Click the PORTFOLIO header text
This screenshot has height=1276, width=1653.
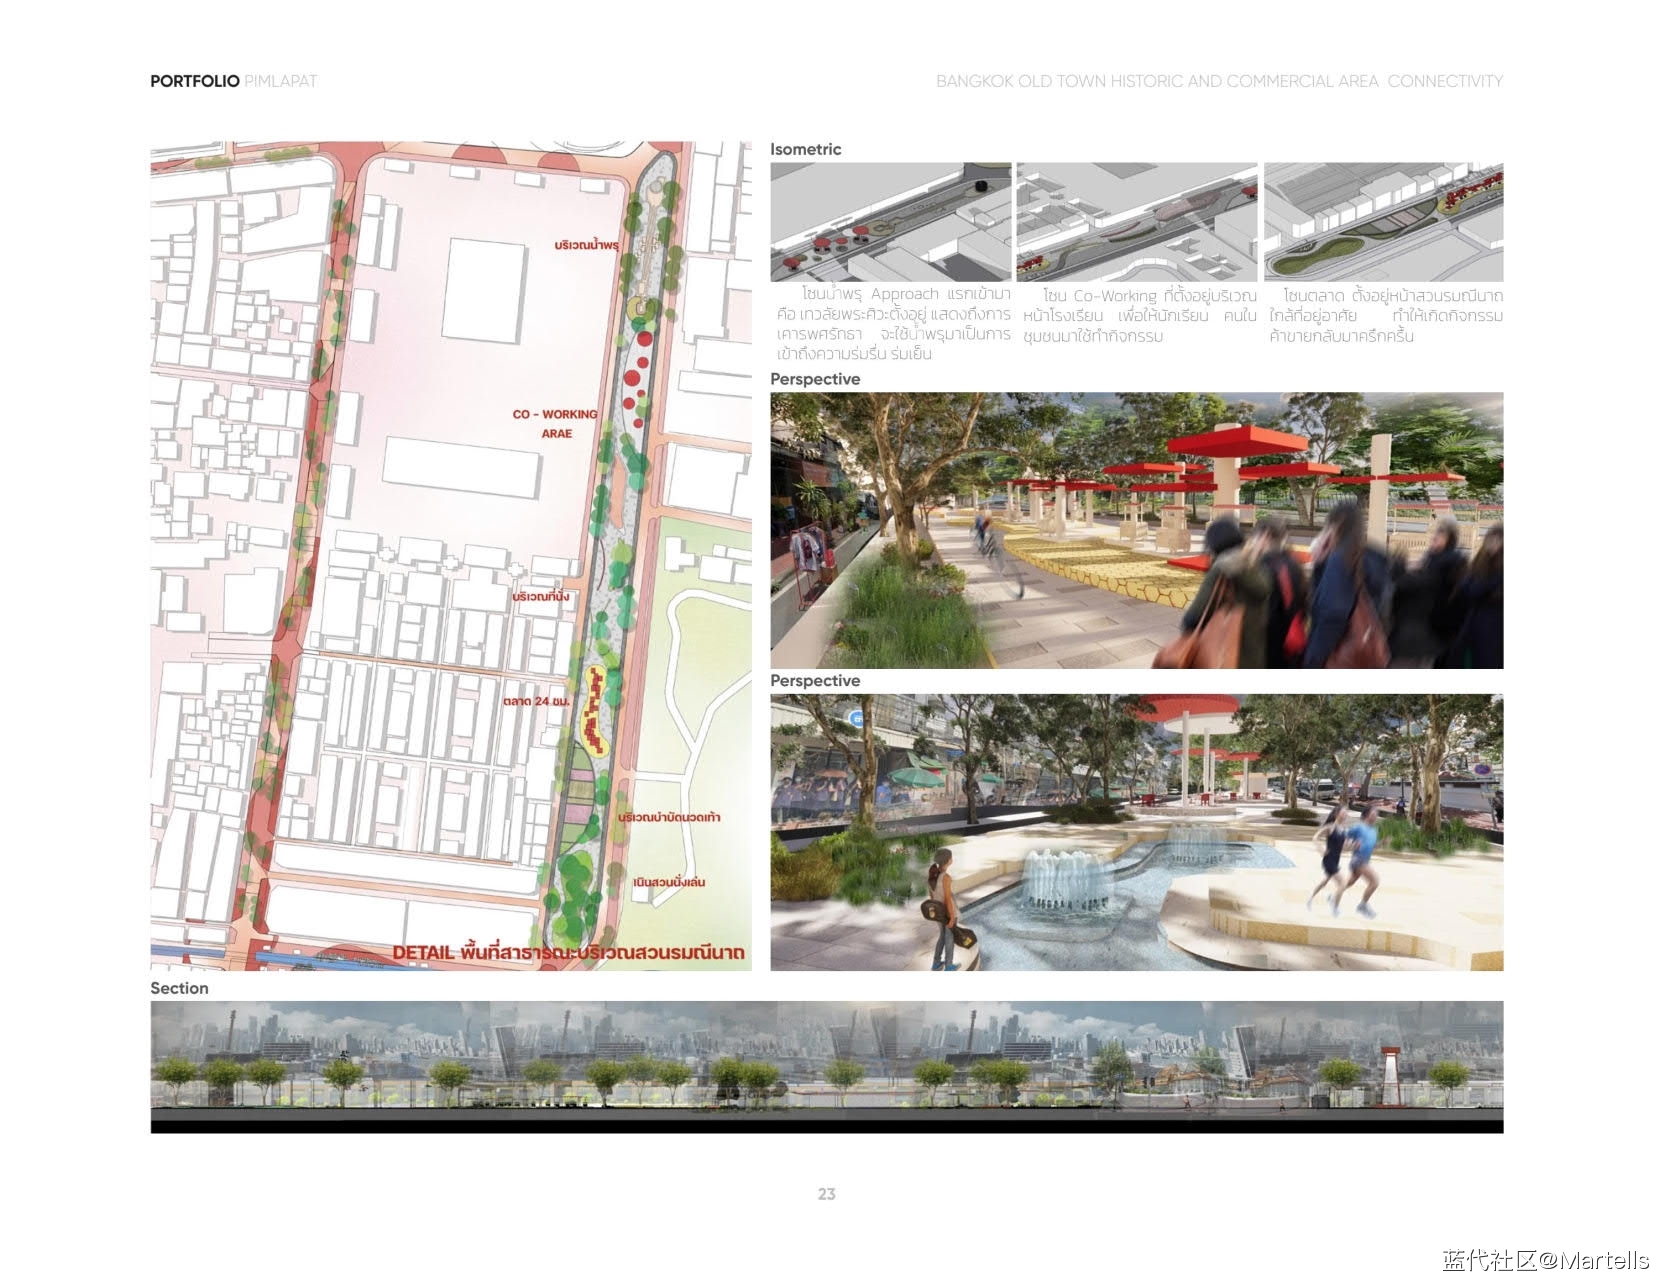coord(195,81)
